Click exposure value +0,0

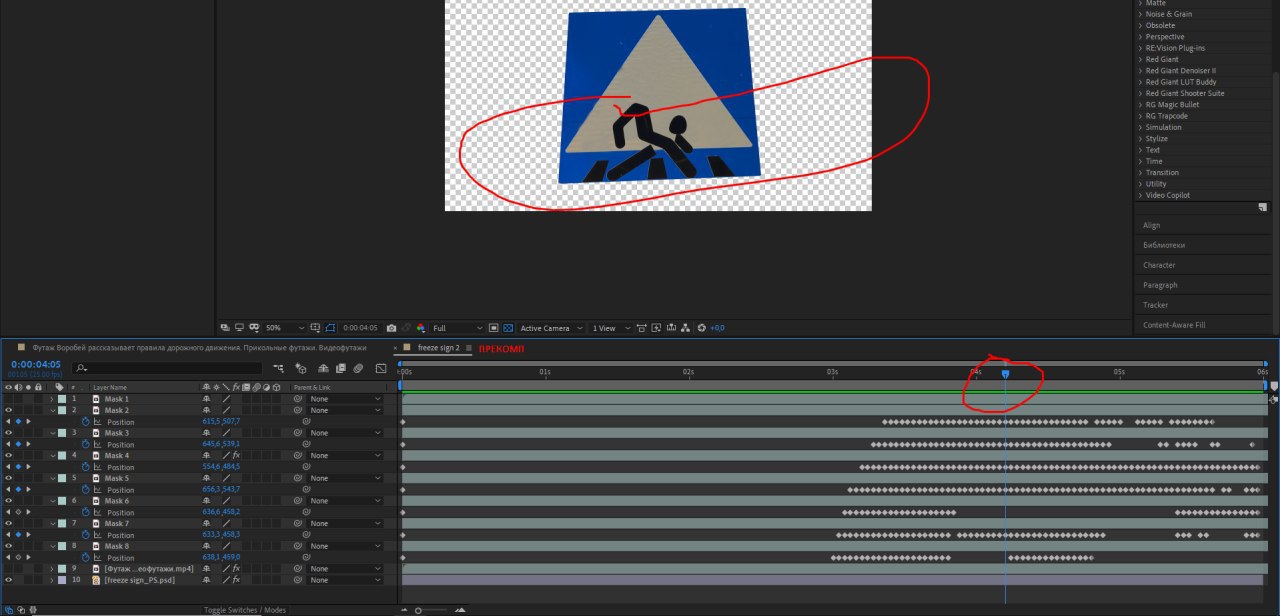pos(717,328)
